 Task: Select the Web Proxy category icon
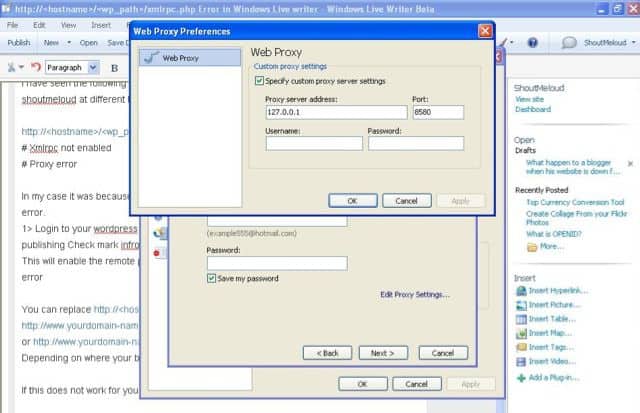coord(151,58)
